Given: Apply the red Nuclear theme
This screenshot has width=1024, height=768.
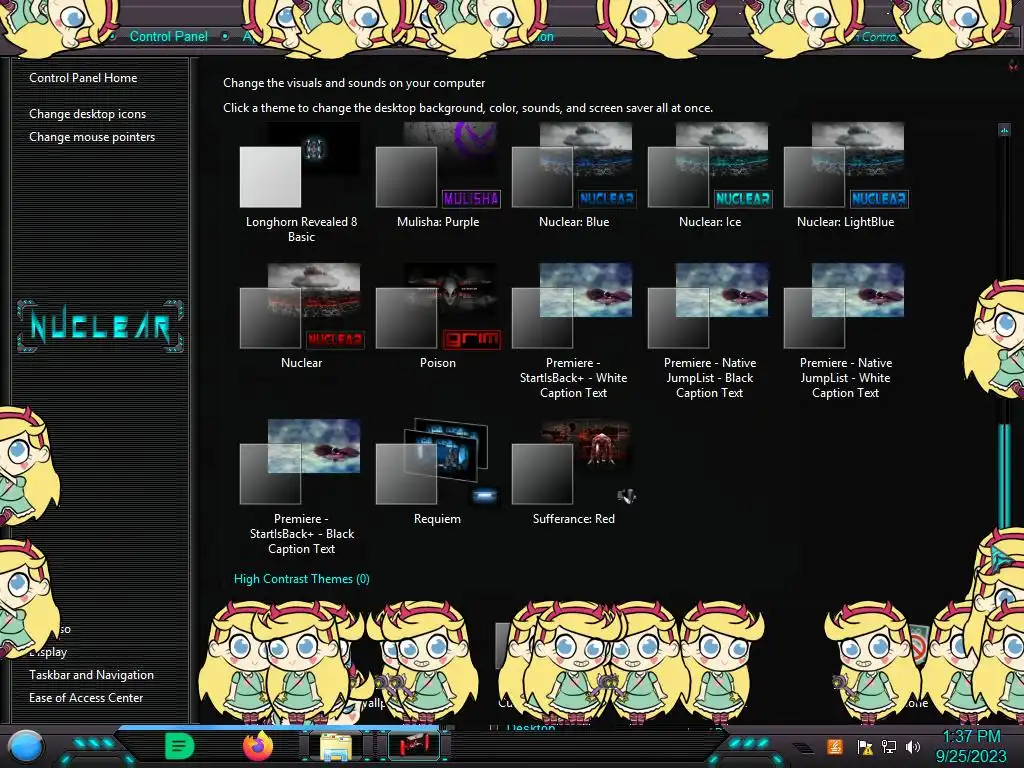Looking at the screenshot, I should (301, 317).
